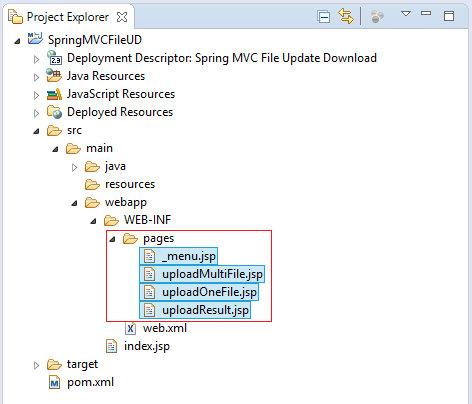The width and height of the screenshot is (472, 404).
Task: Toggle Link with Editor icon
Action: (346, 16)
